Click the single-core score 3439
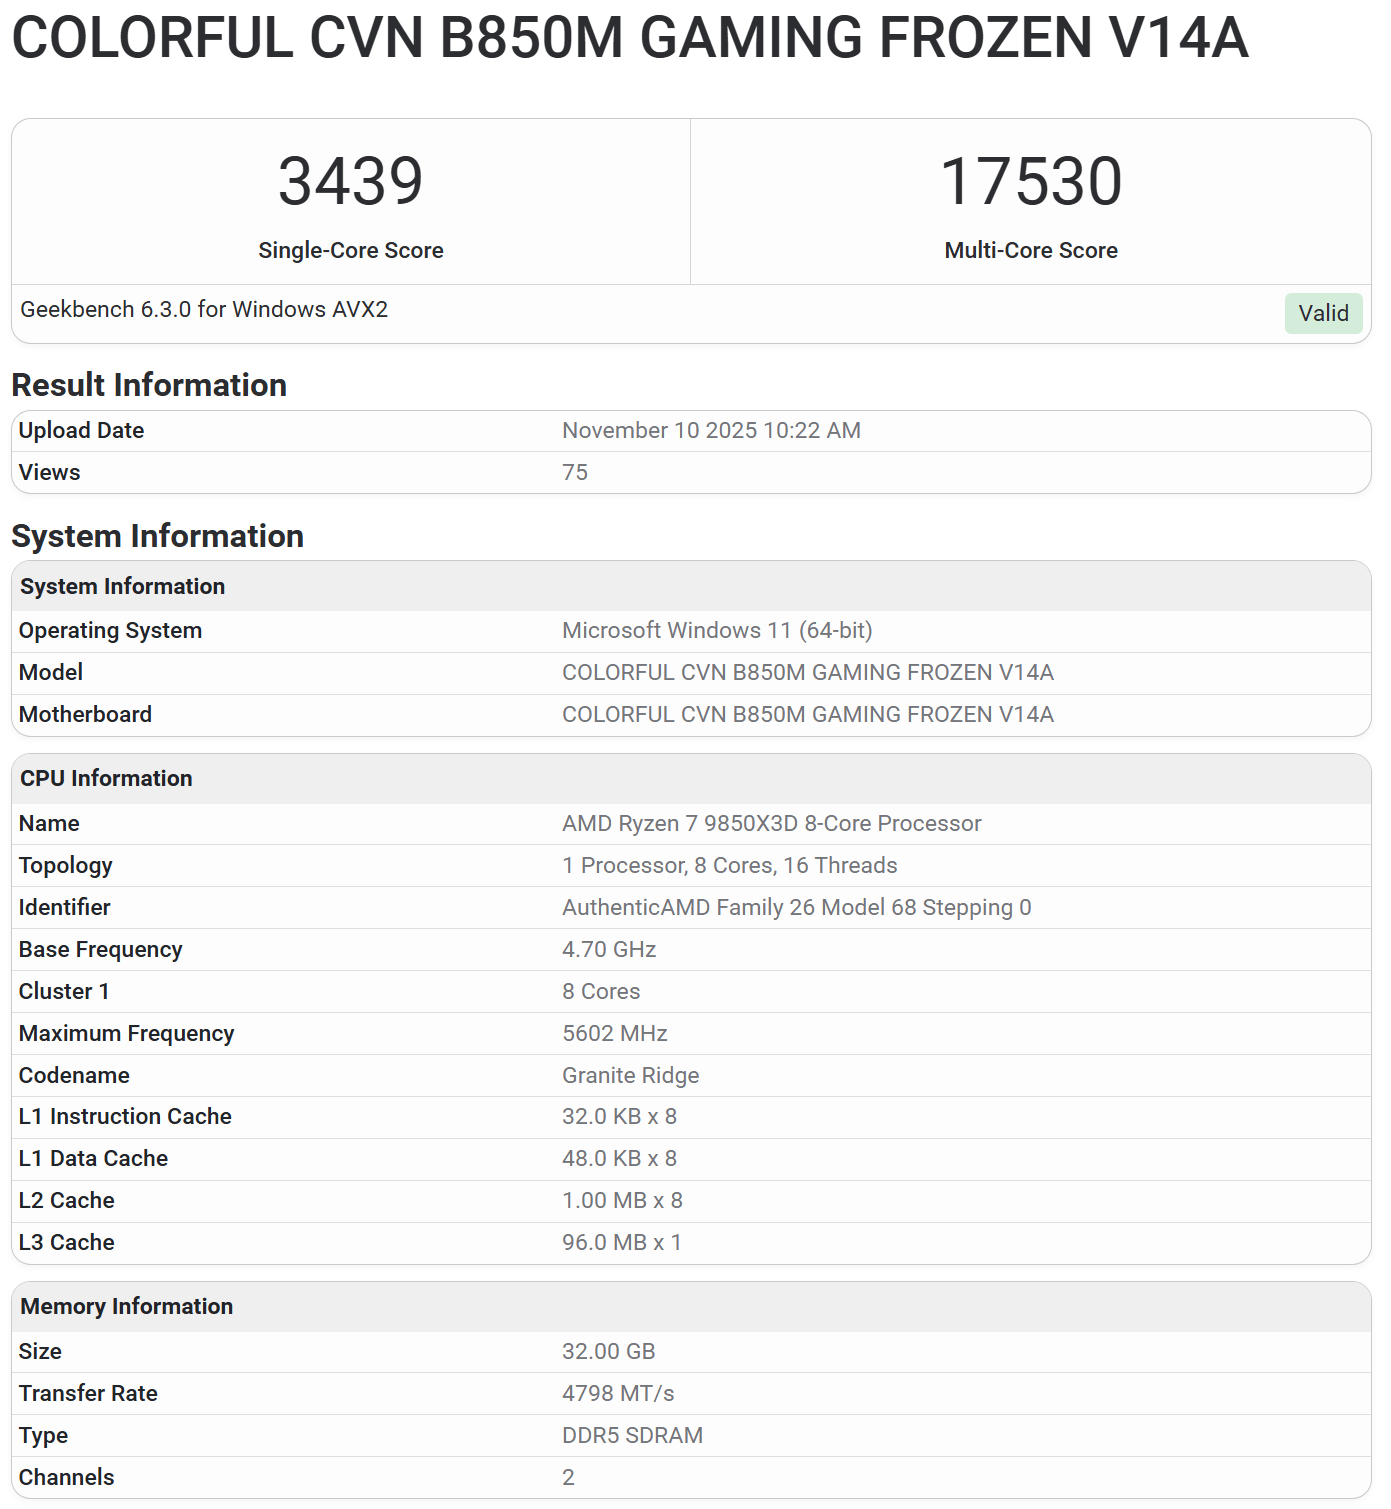The width and height of the screenshot is (1391, 1509). tap(350, 182)
